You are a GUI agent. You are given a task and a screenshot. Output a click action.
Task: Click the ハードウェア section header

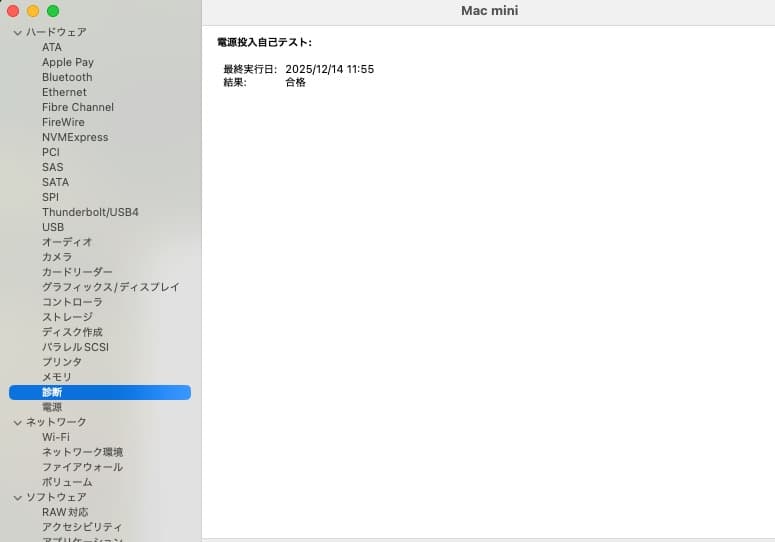(56, 32)
